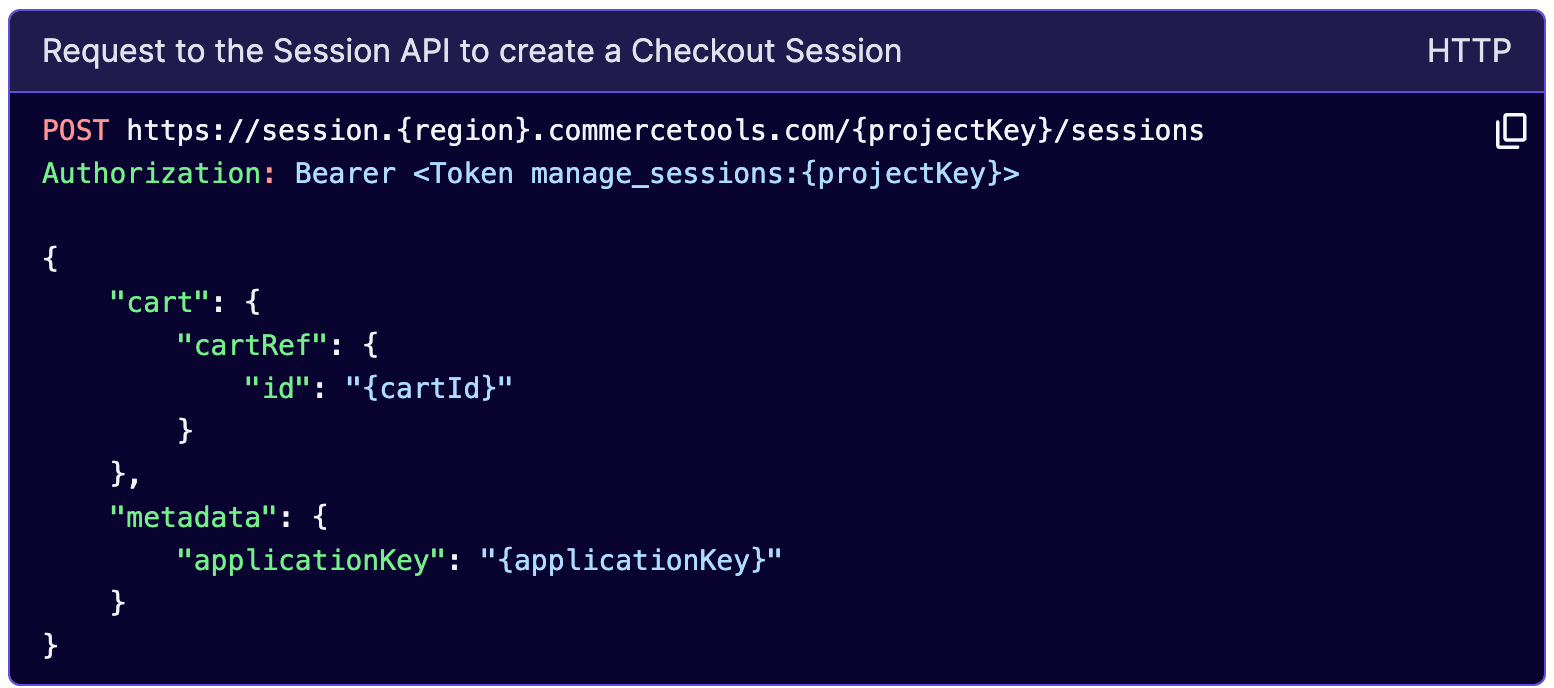This screenshot has width=1554, height=688.
Task: Click the "metadata" JSON key
Action: pyautogui.click(x=194, y=517)
